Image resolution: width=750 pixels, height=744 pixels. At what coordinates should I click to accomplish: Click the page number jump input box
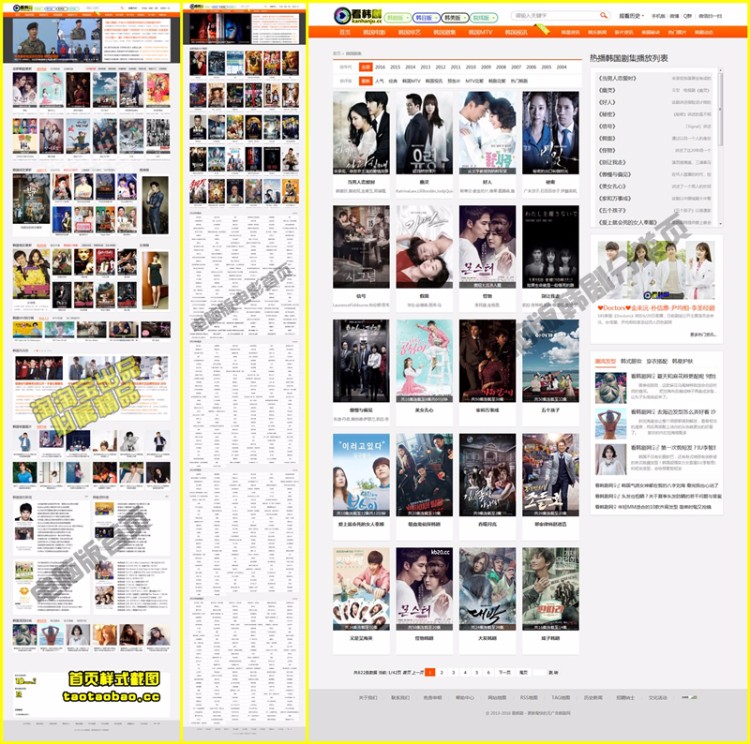tap(540, 672)
